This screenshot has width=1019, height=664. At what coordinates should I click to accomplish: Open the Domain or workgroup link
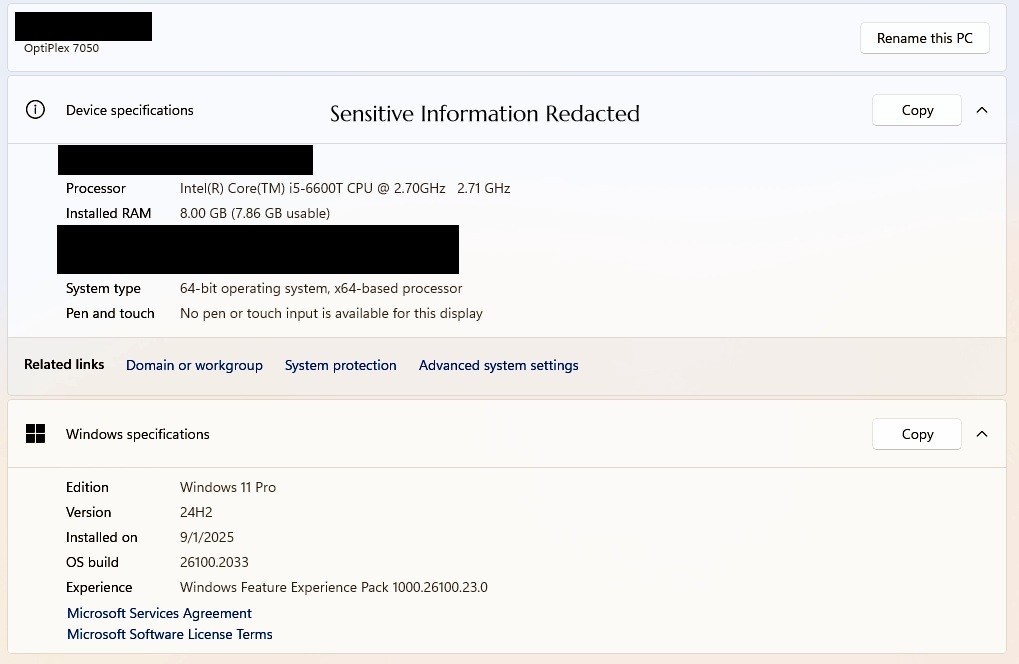(x=194, y=365)
